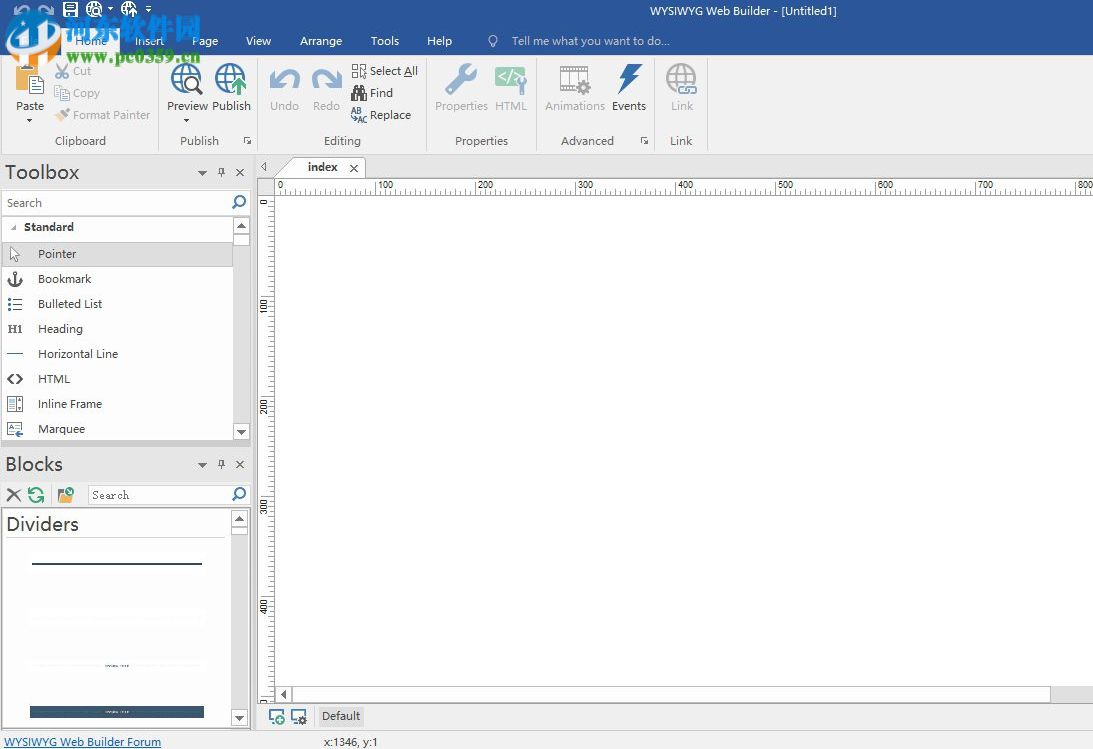Select the Bookmark tool

[65, 279]
